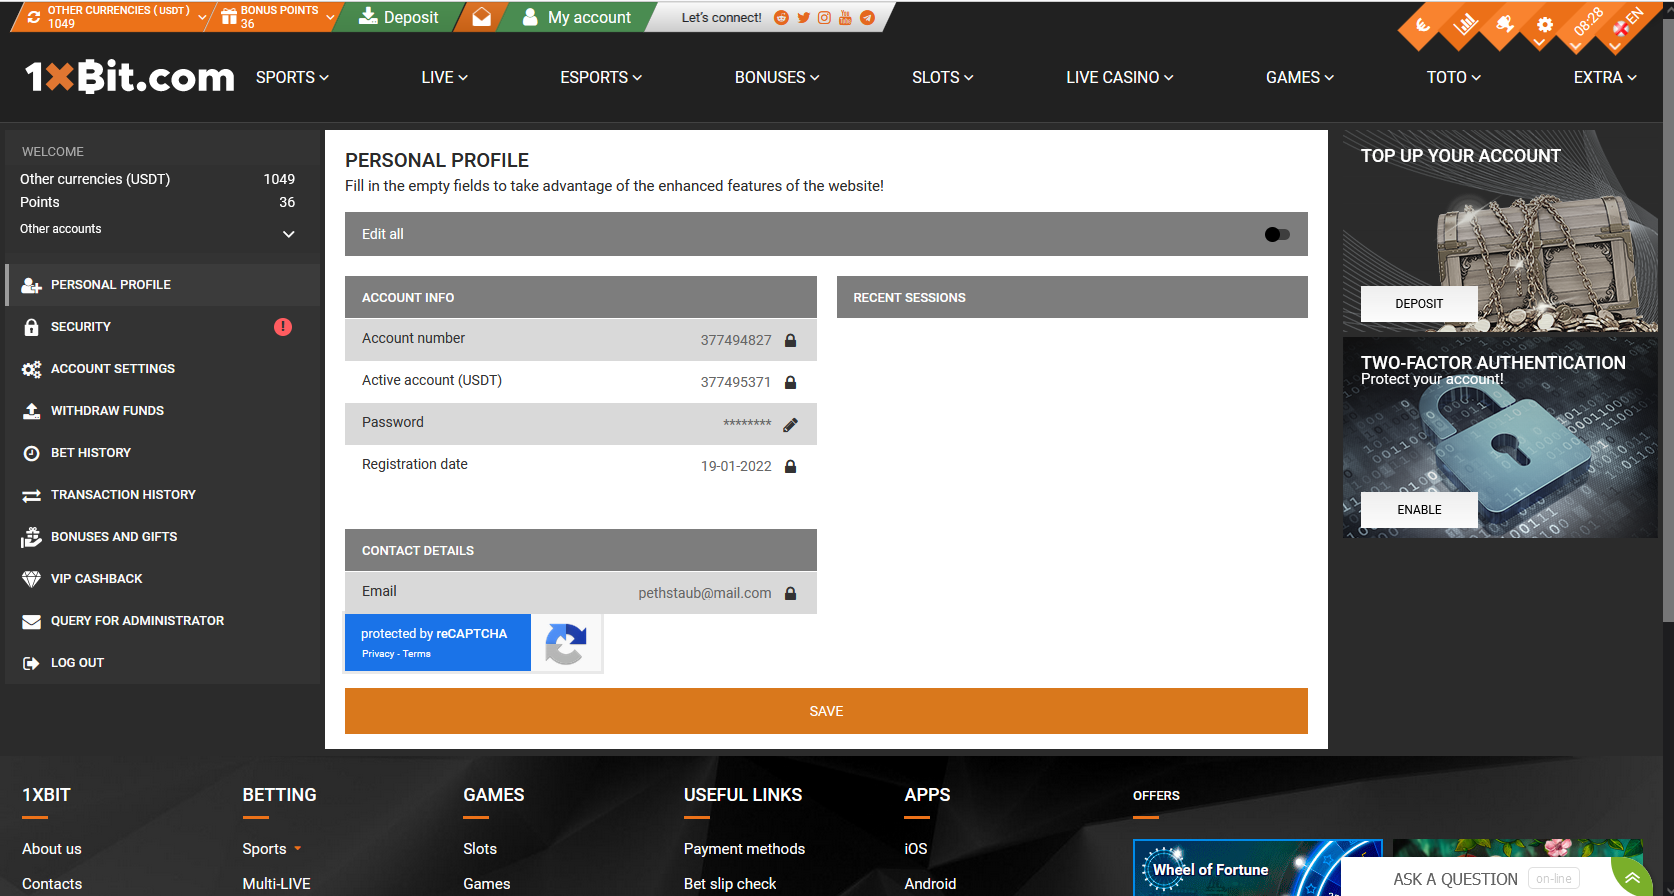Open the SLOTS menu
This screenshot has height=896, width=1674.
[942, 77]
